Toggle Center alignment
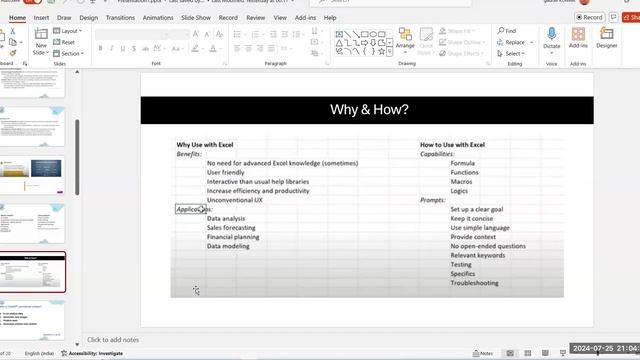Image resolution: width=640 pixels, height=360 pixels. tap(248, 49)
